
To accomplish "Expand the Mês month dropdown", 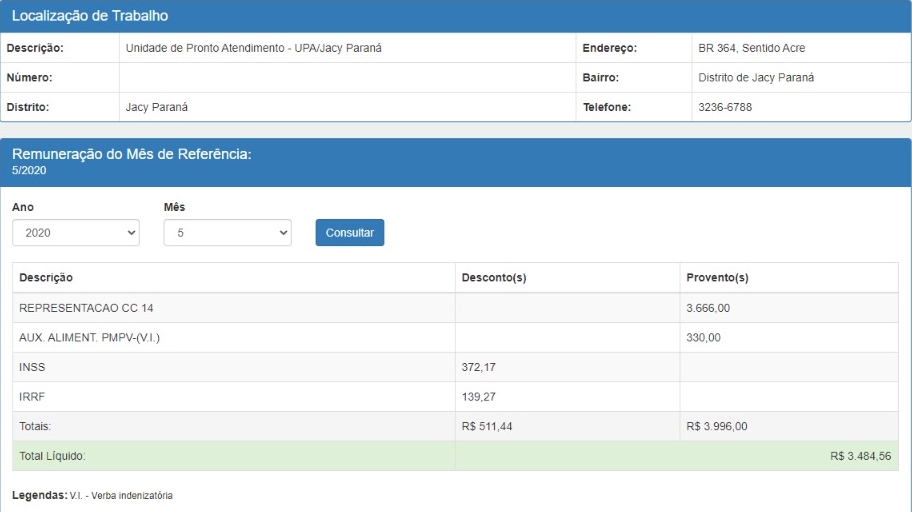I will pyautogui.click(x=227, y=233).
